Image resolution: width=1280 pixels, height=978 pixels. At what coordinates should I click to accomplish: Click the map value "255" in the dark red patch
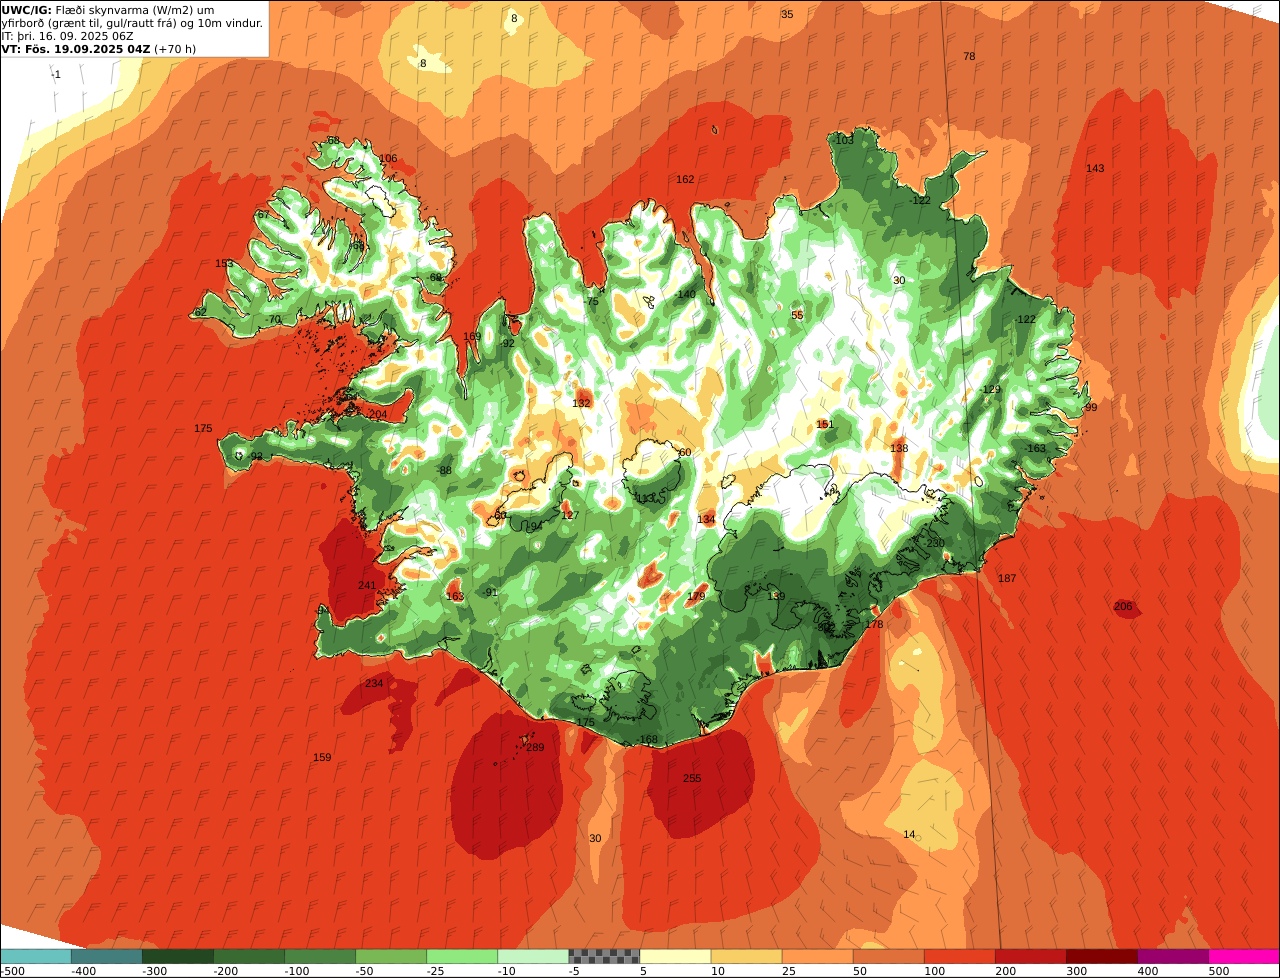click(x=692, y=778)
